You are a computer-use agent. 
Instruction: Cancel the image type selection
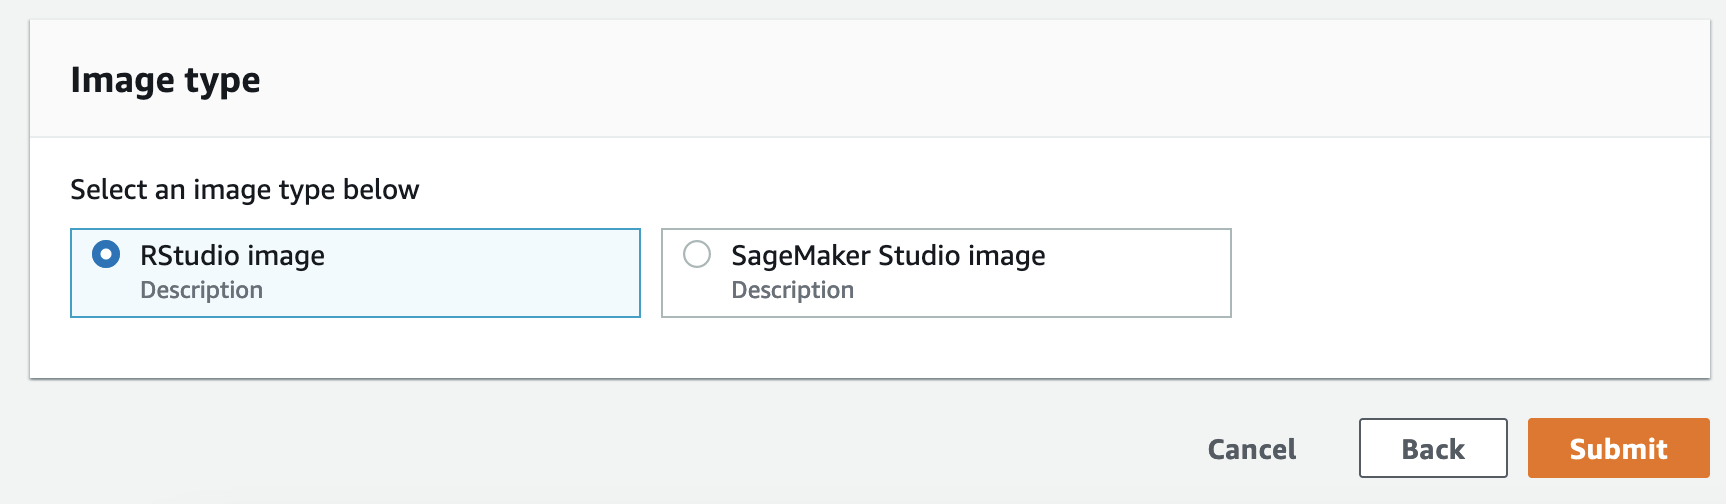(1251, 449)
